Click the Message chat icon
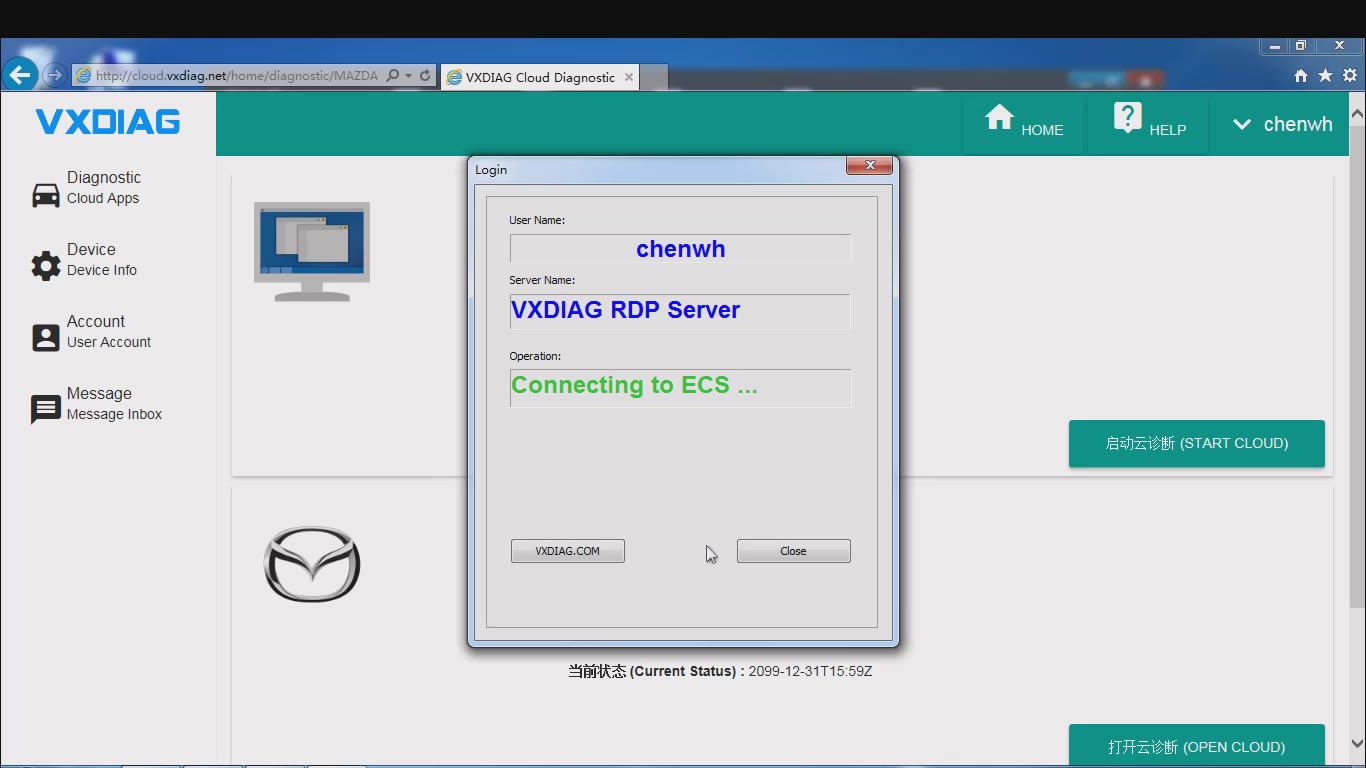The image size is (1366, 768). coord(46,409)
